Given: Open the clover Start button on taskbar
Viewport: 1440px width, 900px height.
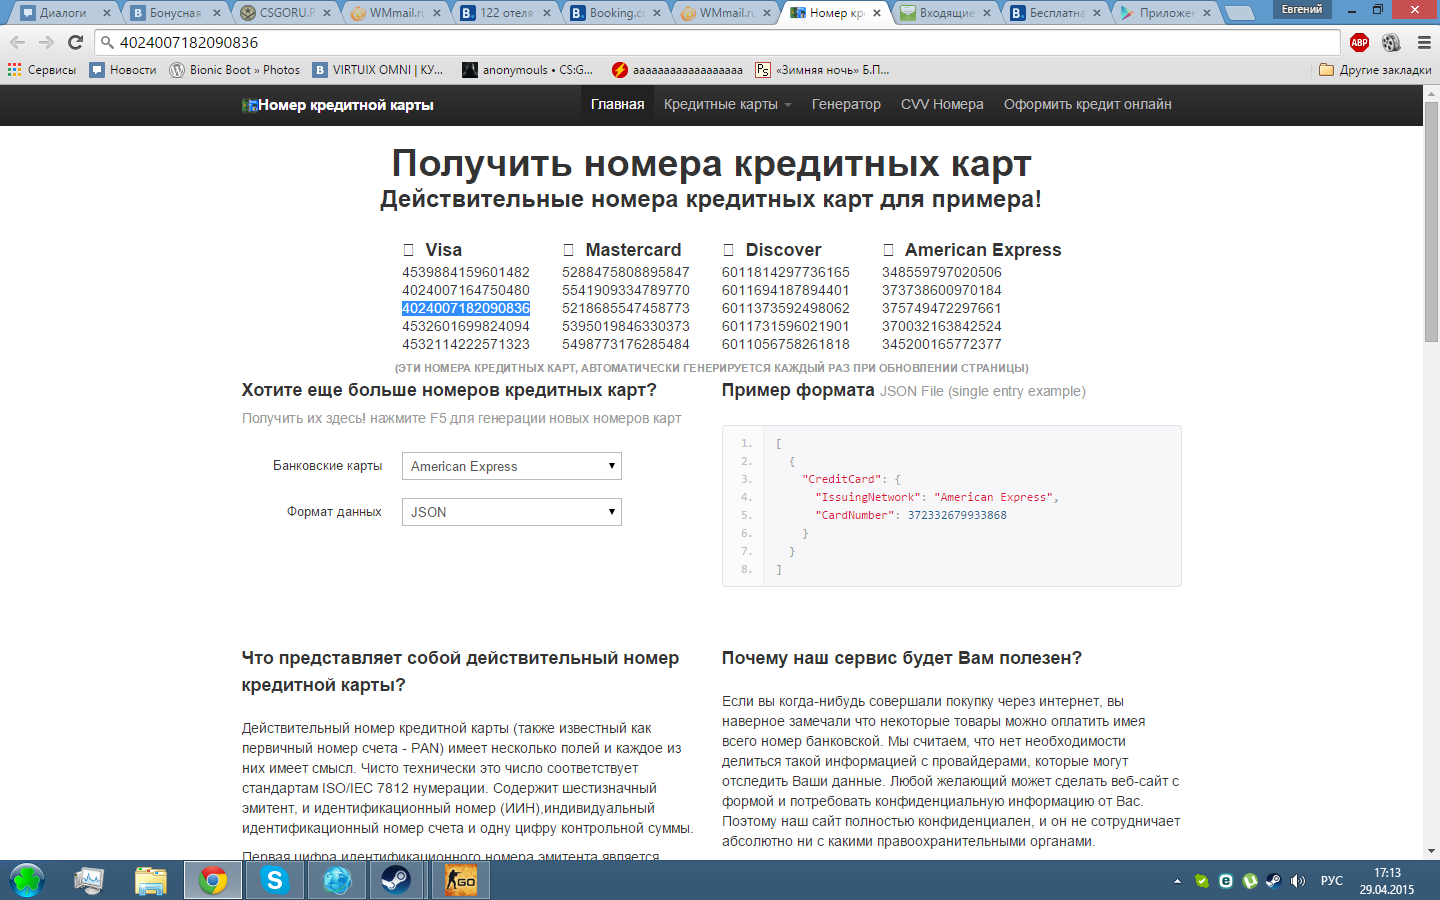Looking at the screenshot, I should click(27, 880).
